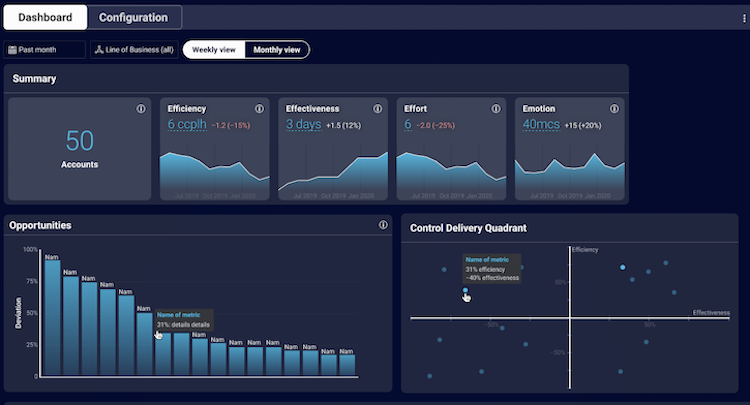Click the Deviation axis label
This screenshot has width=750, height=405.
(19, 313)
